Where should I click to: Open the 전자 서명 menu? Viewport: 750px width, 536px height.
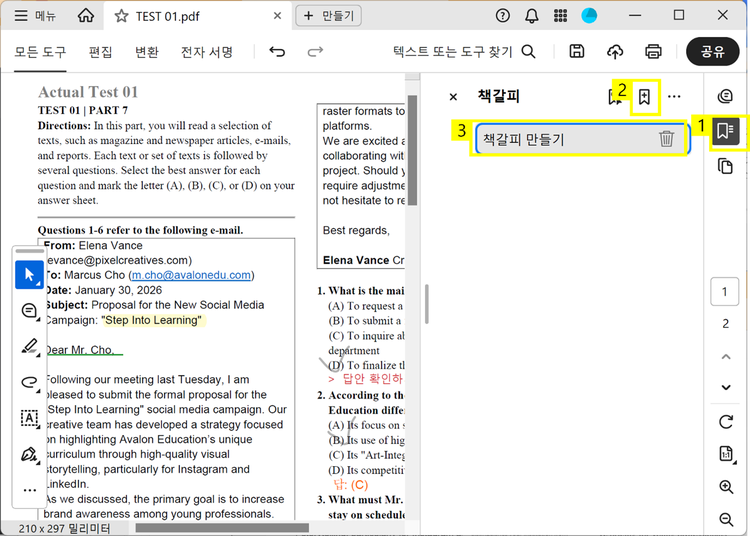tap(207, 52)
